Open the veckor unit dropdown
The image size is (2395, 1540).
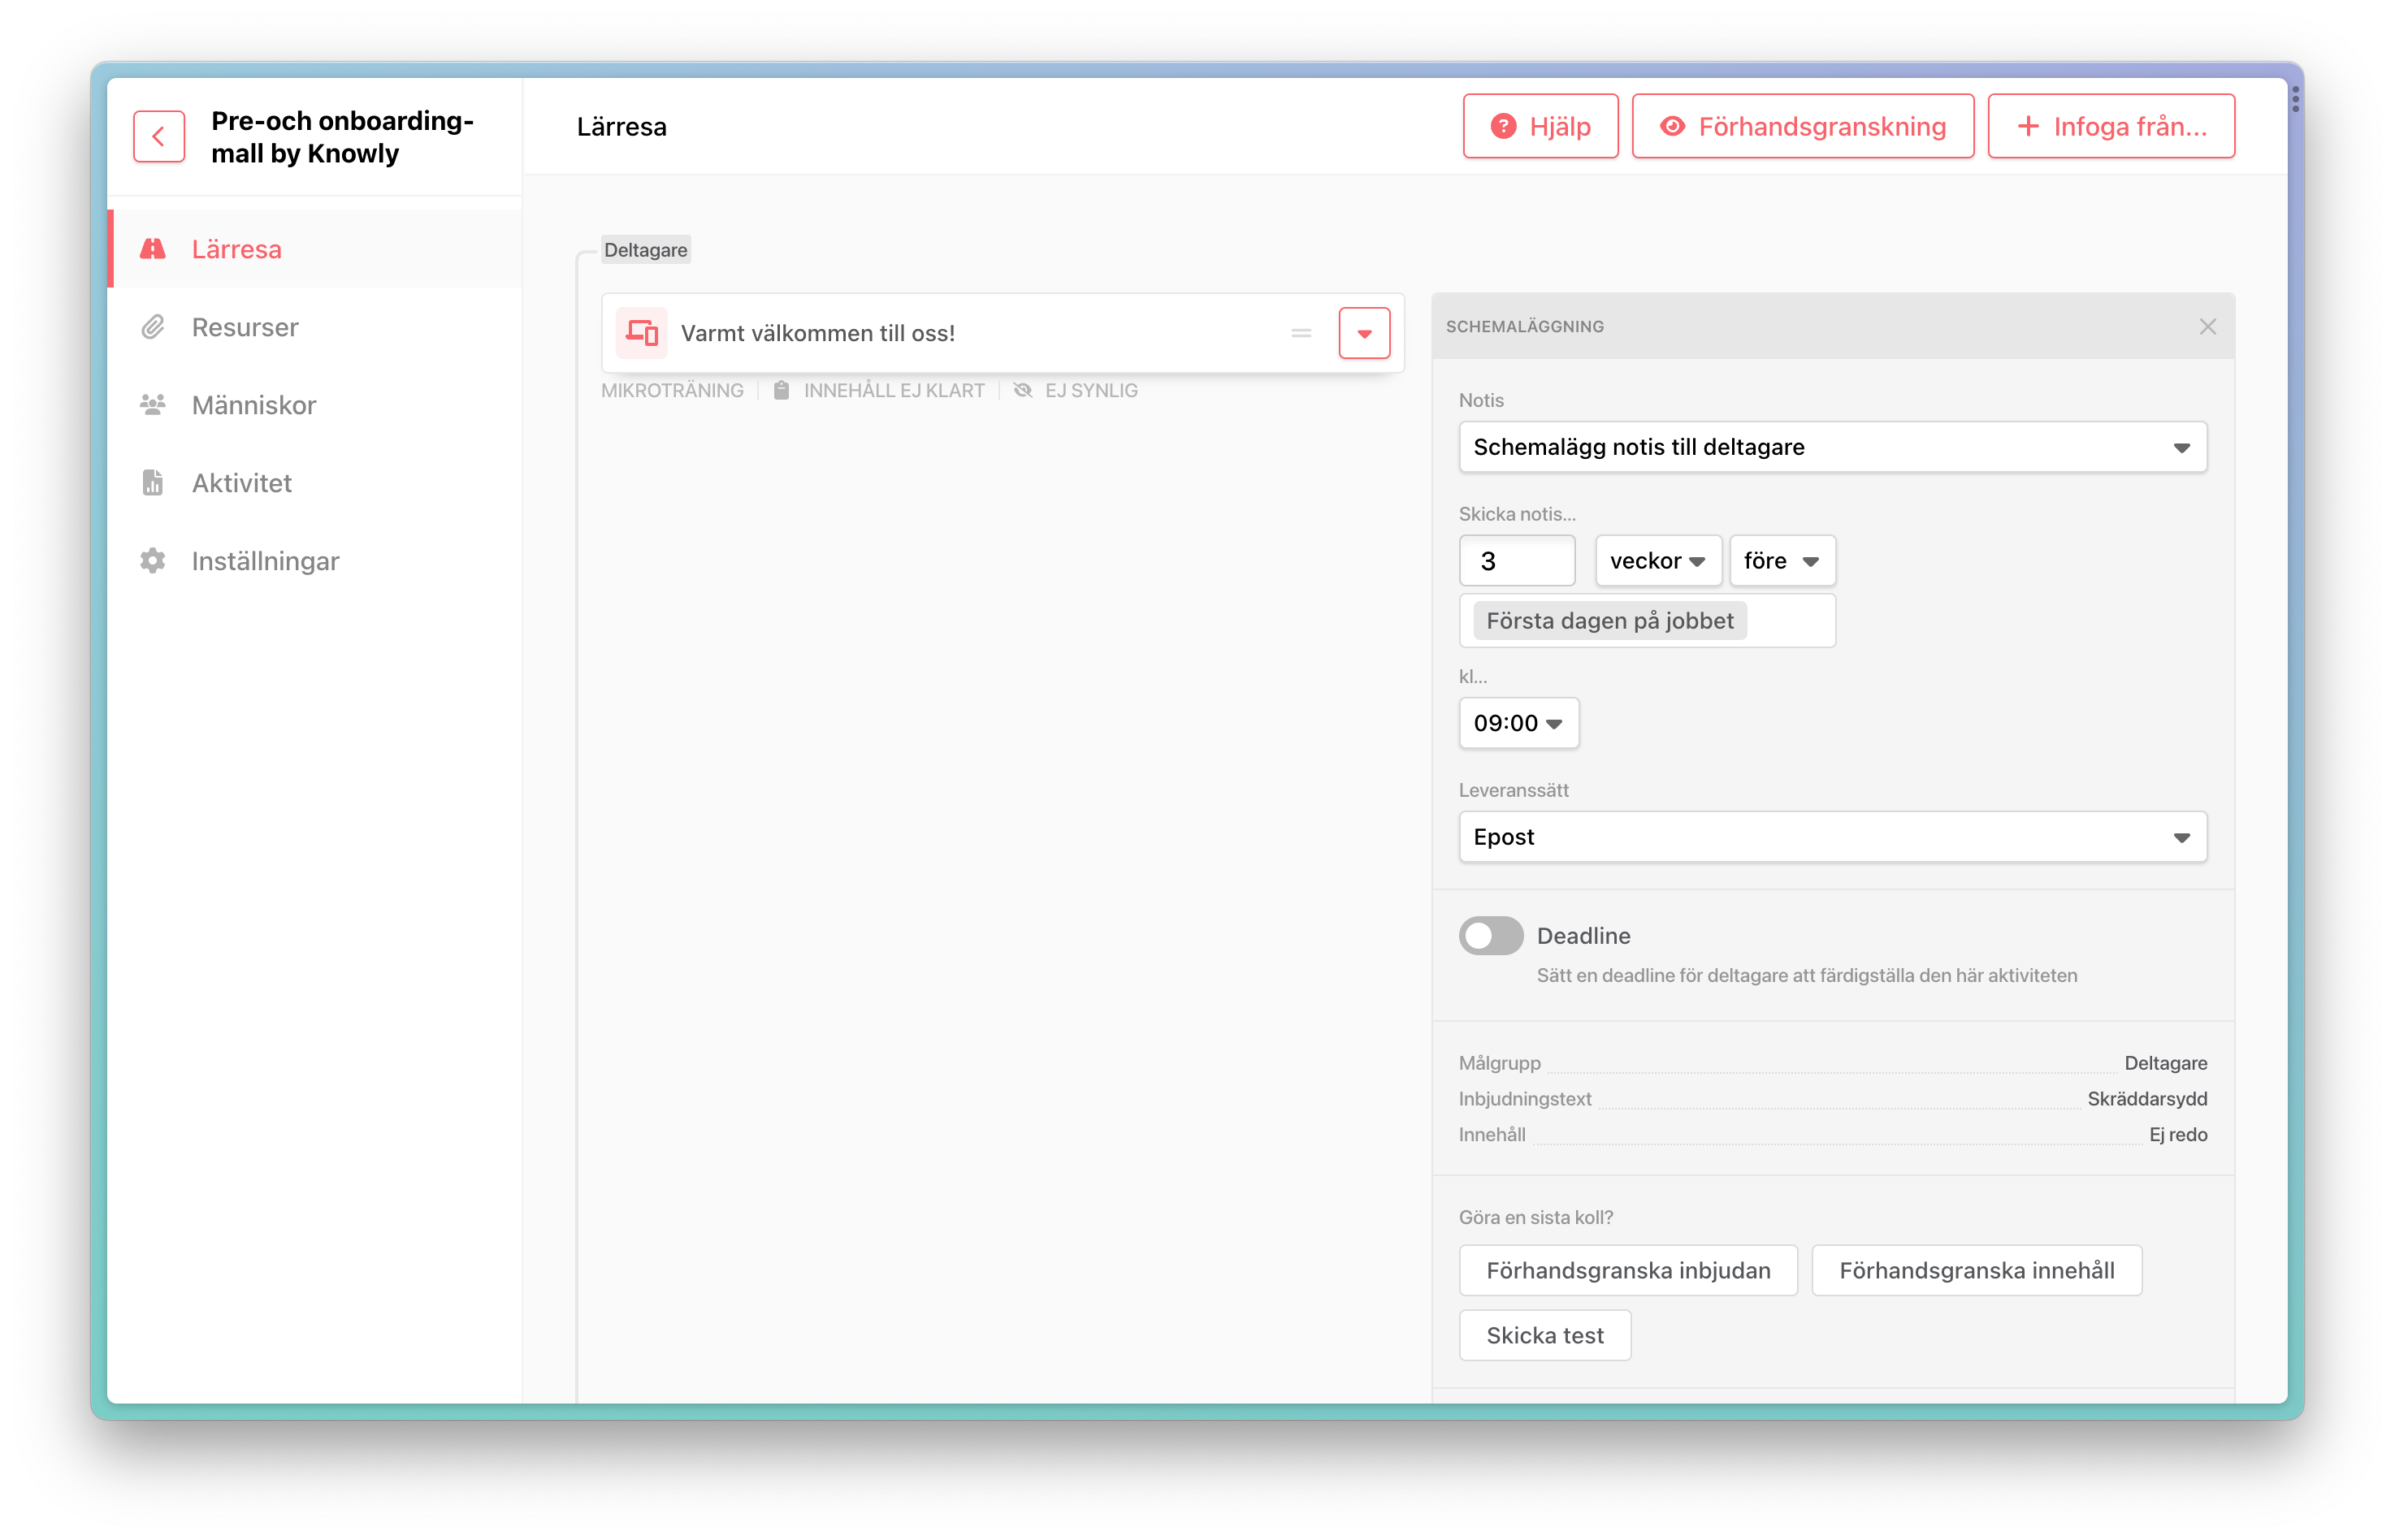coord(1657,561)
